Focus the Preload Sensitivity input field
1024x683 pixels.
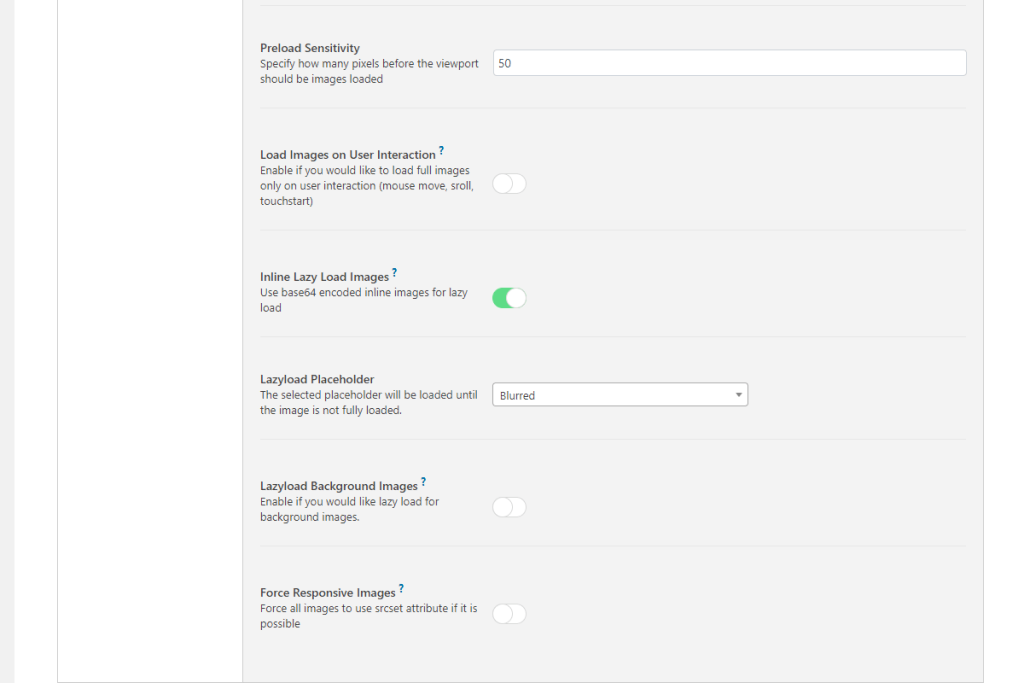coord(729,63)
